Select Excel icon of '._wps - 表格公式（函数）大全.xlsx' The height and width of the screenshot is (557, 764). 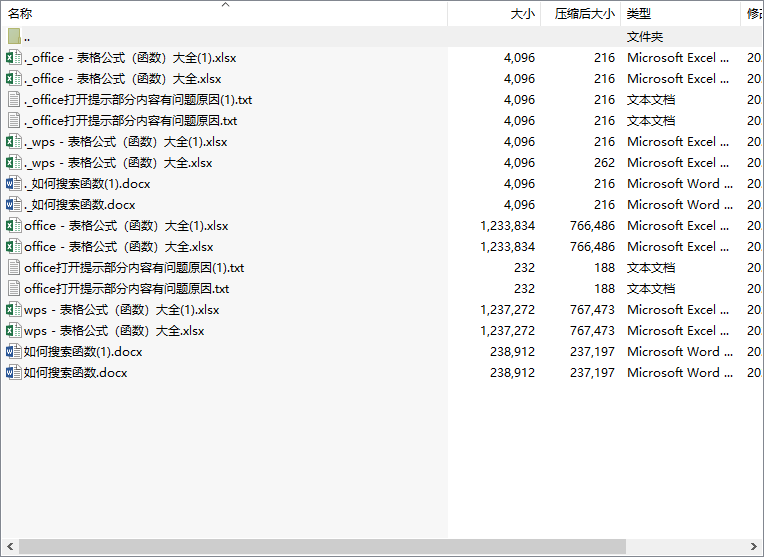click(x=14, y=162)
